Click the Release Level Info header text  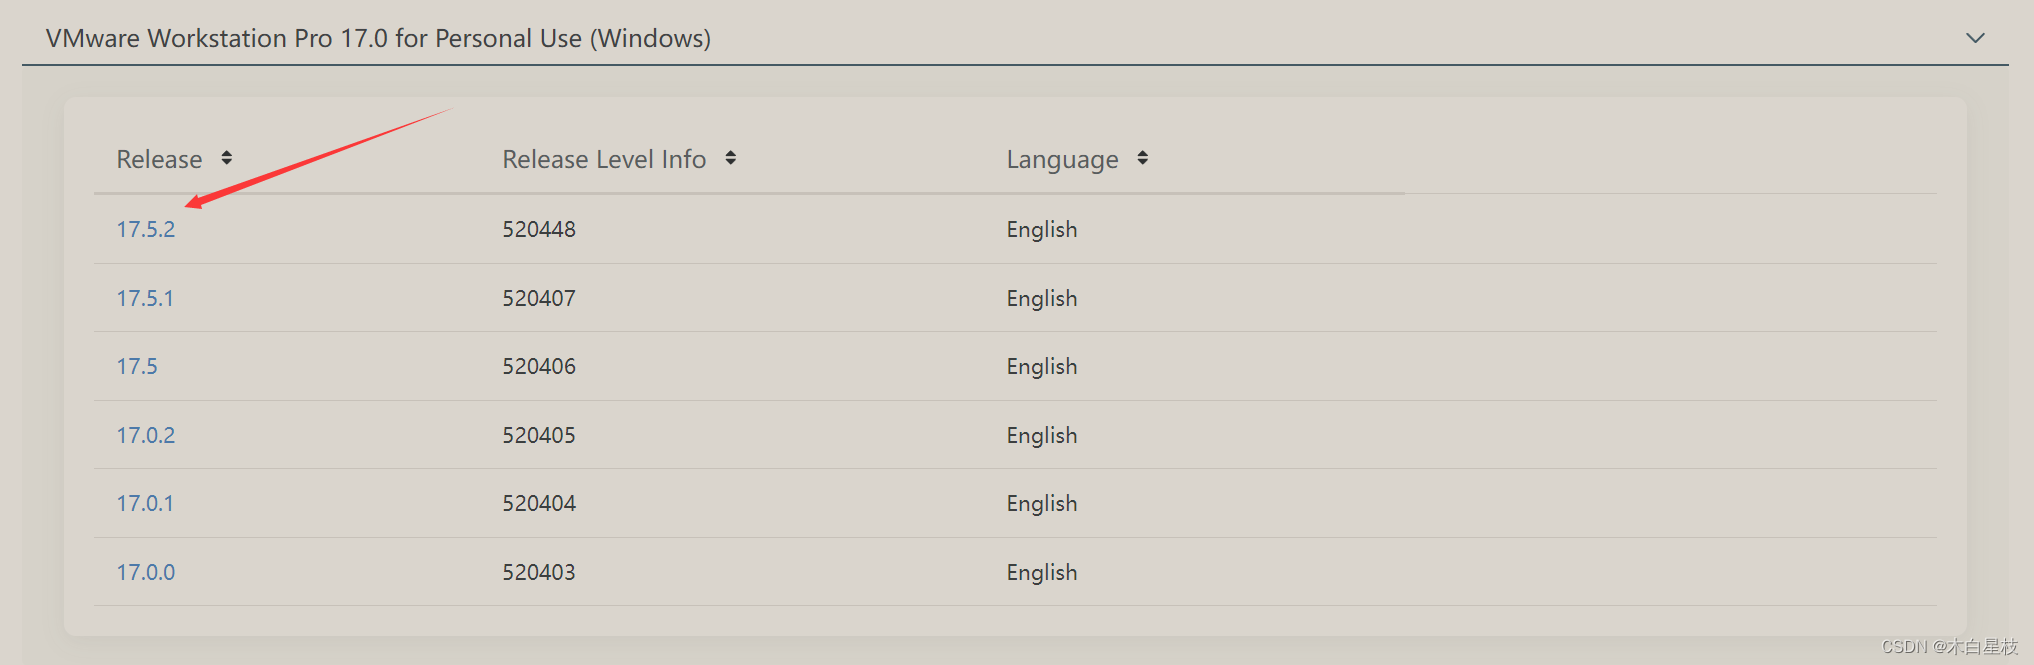[604, 159]
